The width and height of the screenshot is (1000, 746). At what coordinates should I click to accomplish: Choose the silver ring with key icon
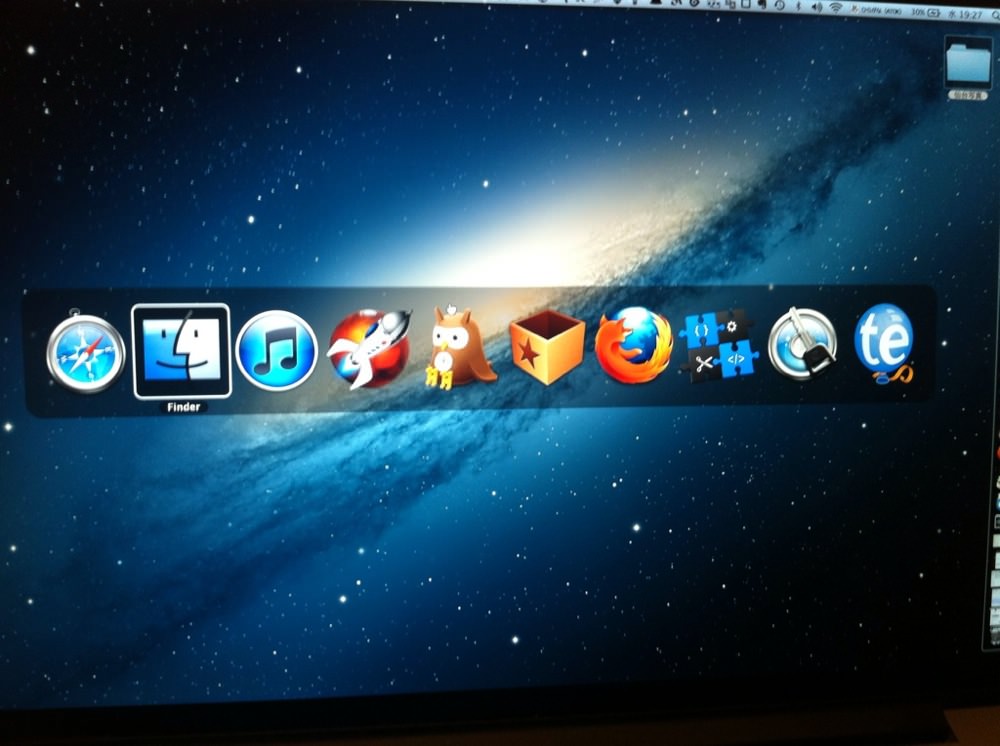[802, 343]
